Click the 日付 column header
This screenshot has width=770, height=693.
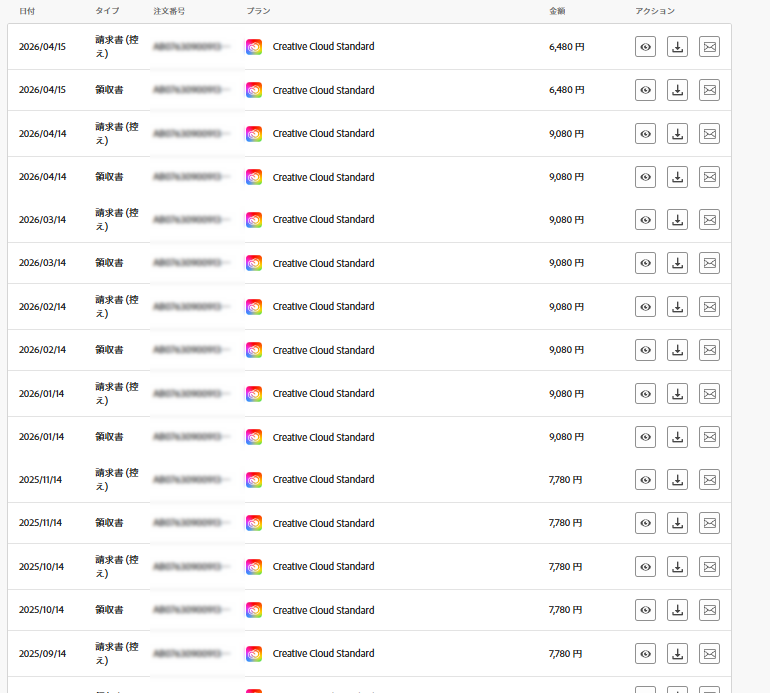point(27,11)
